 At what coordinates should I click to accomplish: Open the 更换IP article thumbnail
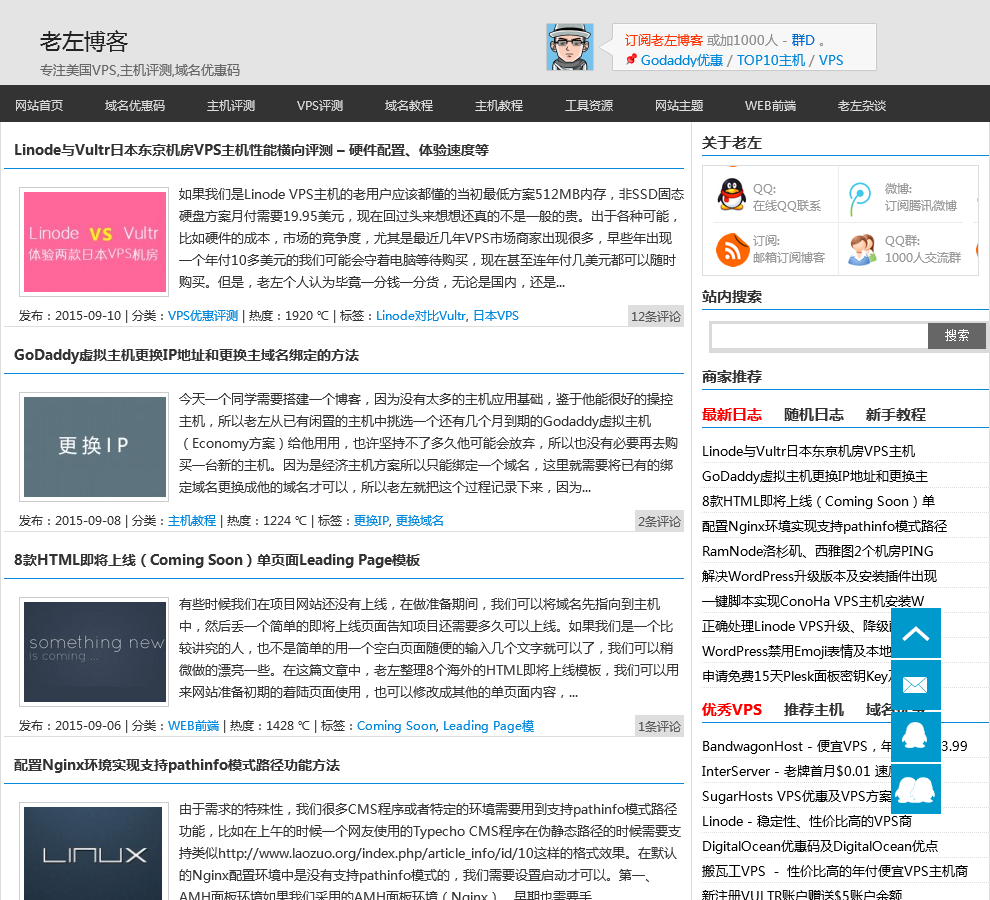coord(94,447)
